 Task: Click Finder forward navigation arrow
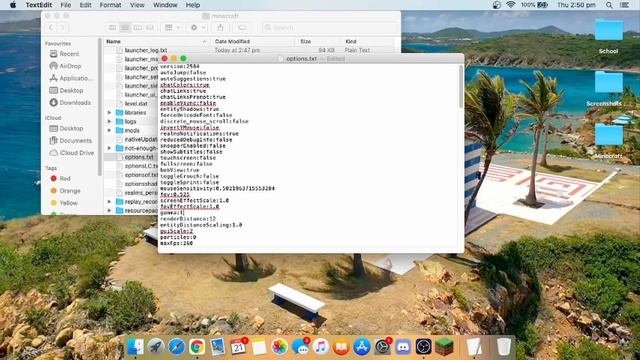(62, 27)
